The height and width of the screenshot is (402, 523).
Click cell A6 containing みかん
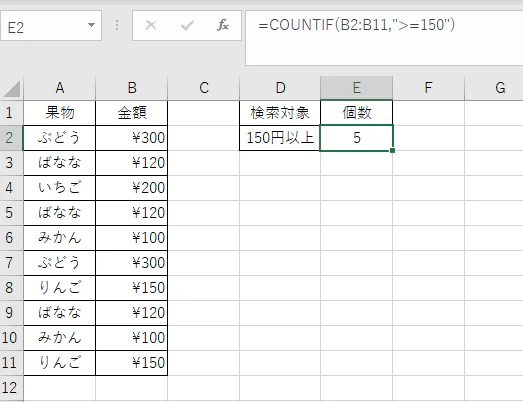(x=60, y=238)
